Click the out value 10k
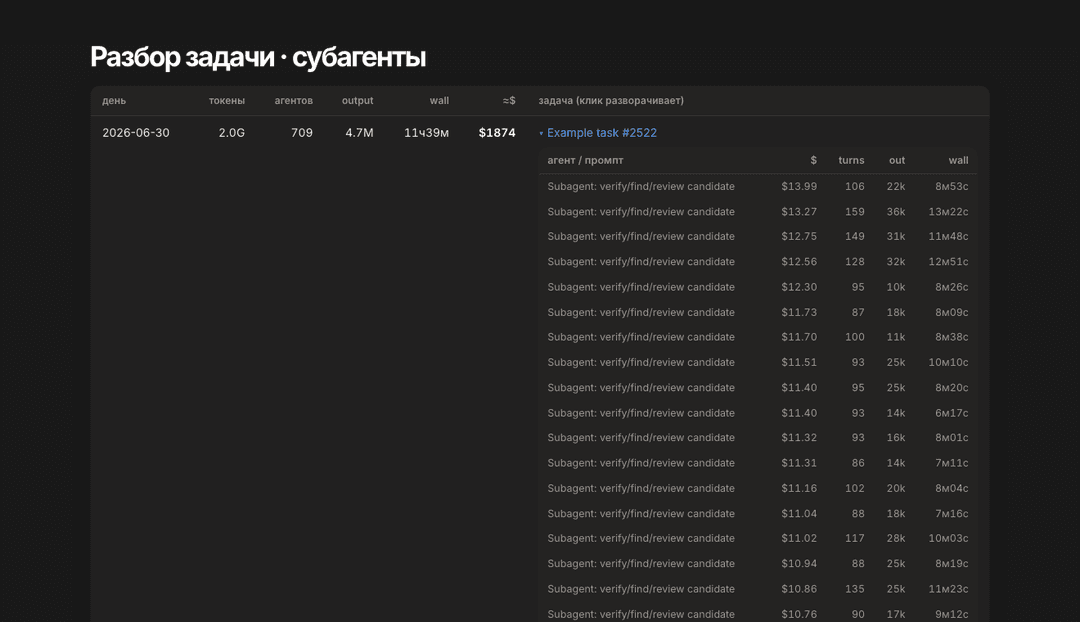 (x=896, y=287)
